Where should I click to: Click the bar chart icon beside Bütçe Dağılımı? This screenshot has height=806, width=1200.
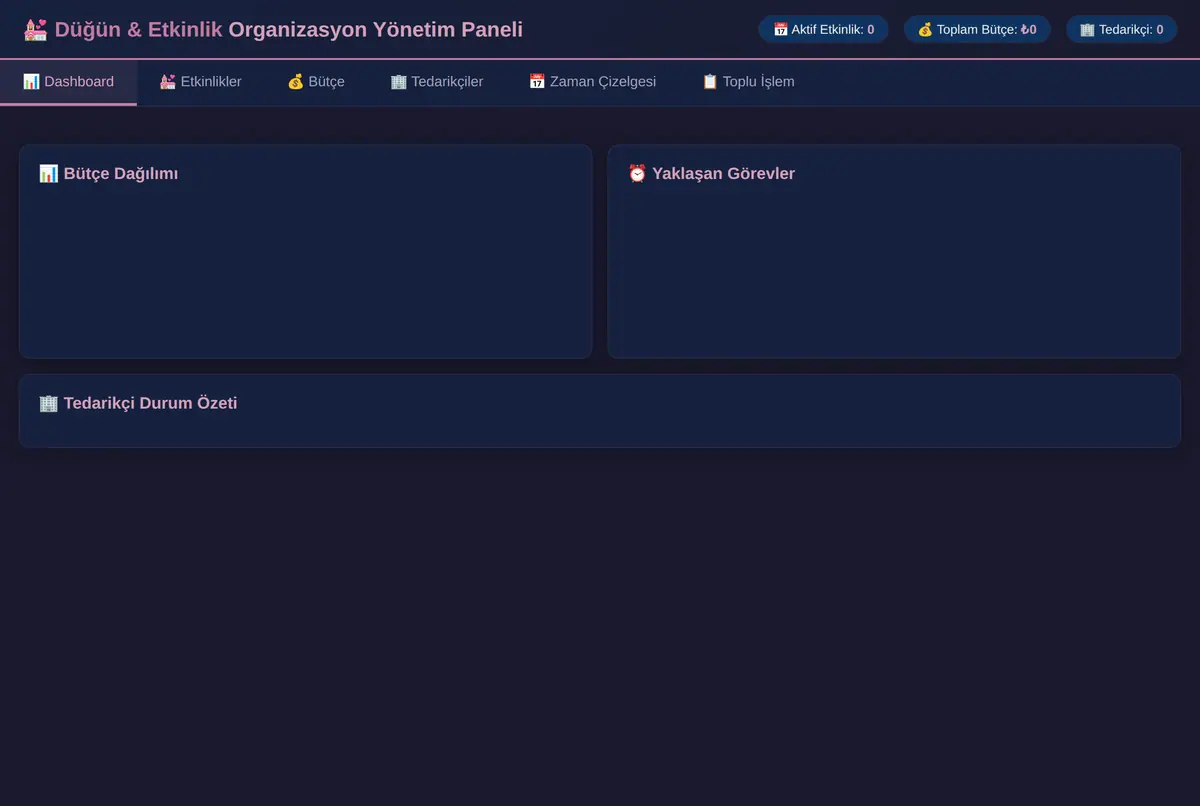pos(48,174)
